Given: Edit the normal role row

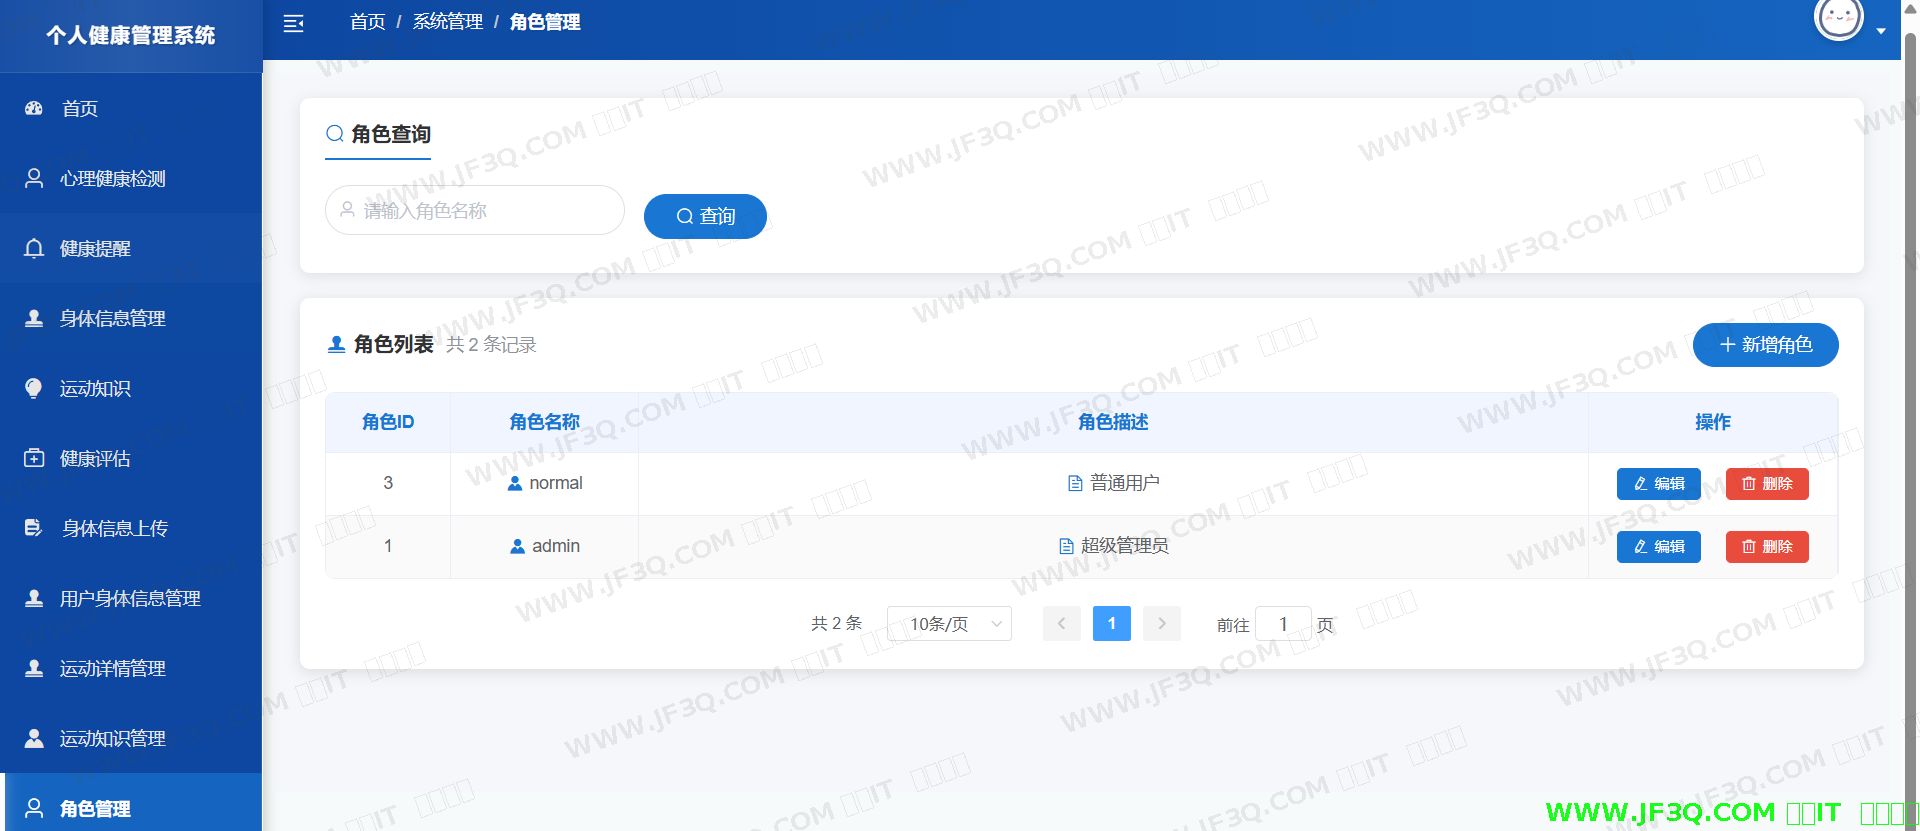Looking at the screenshot, I should tap(1658, 484).
